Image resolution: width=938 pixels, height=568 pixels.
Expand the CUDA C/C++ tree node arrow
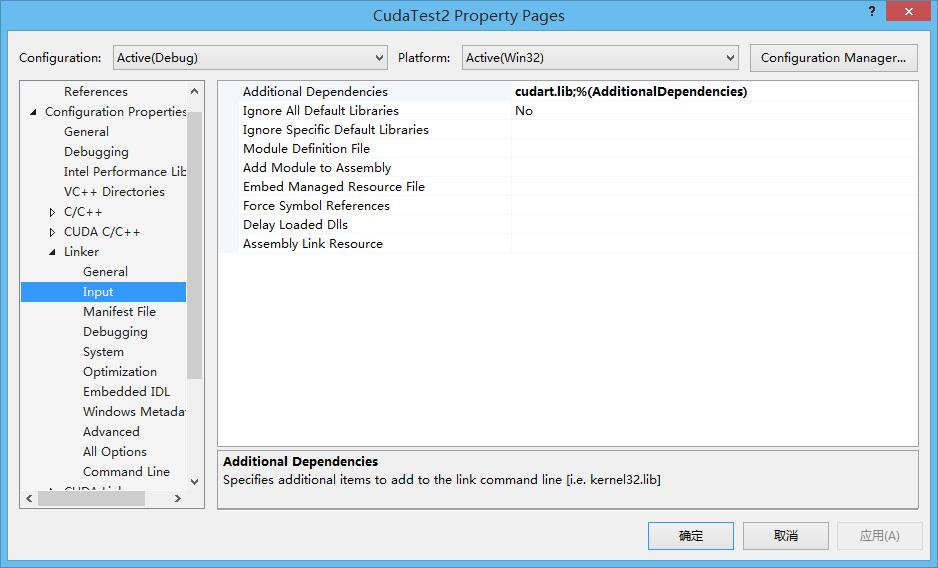click(52, 232)
